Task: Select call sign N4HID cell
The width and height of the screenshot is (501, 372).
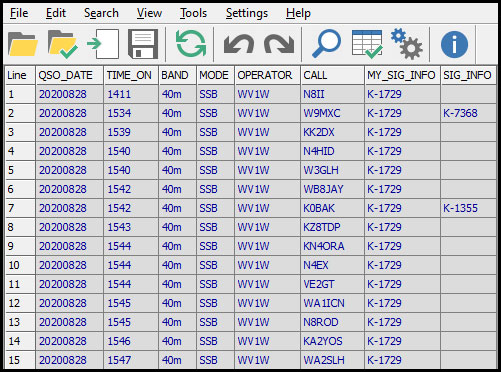Action: [333, 151]
